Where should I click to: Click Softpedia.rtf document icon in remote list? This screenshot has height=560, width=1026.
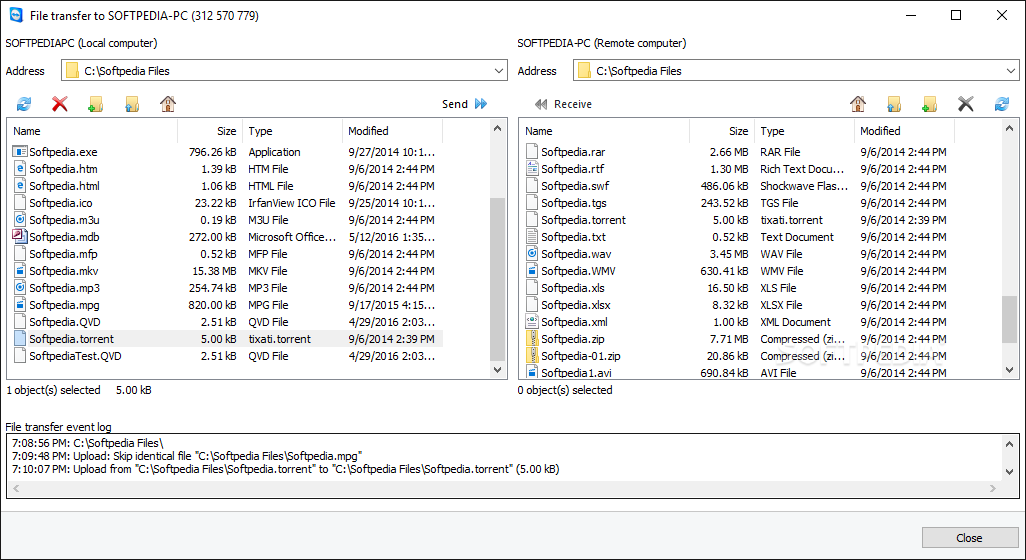[x=532, y=169]
